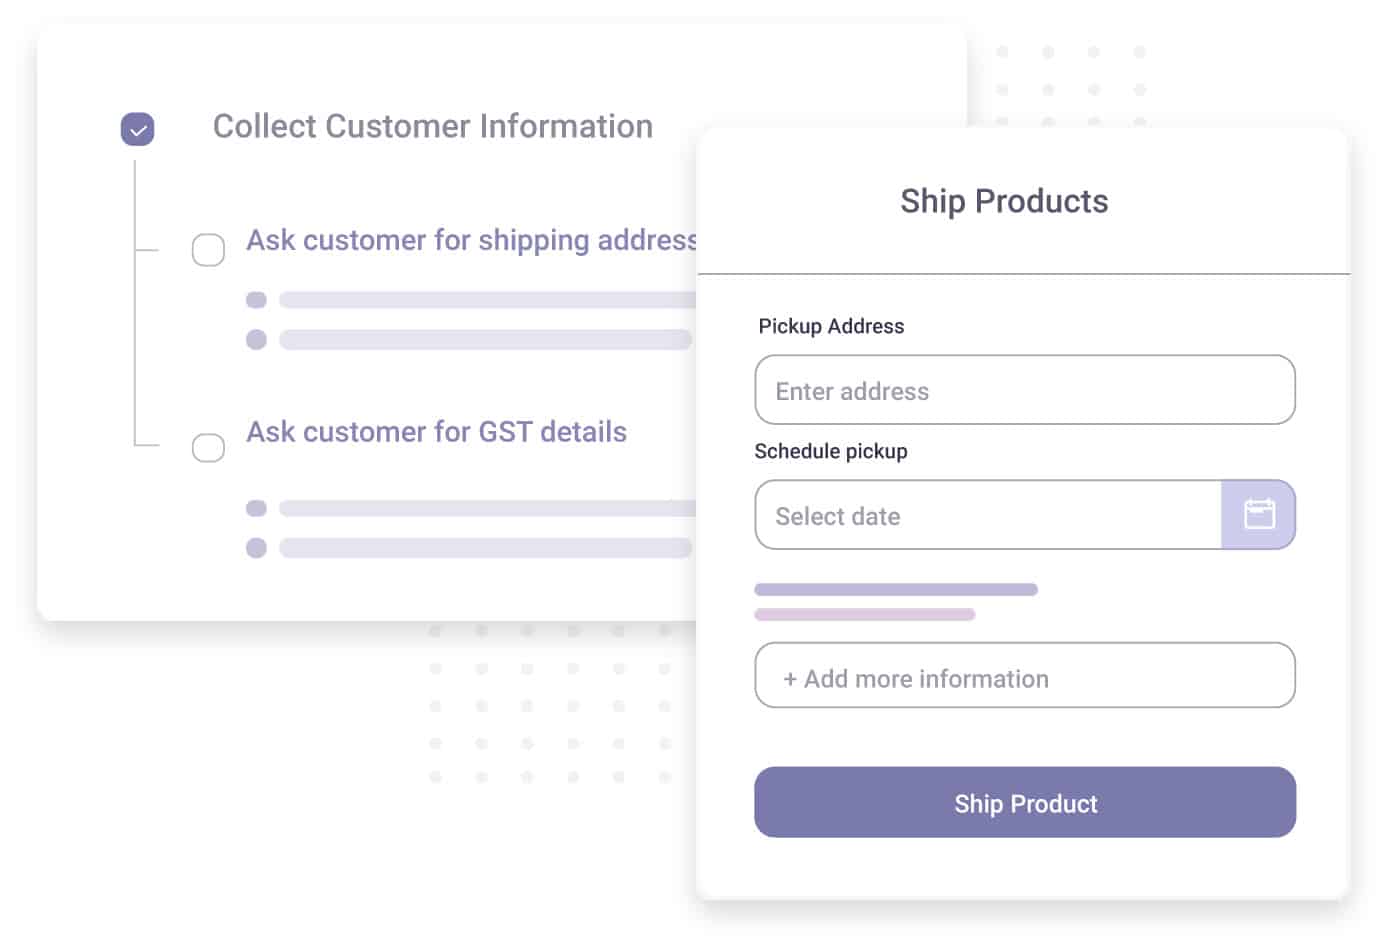Open the Ask customer for GST details item
Screen dimensions: 1388x950
436,432
